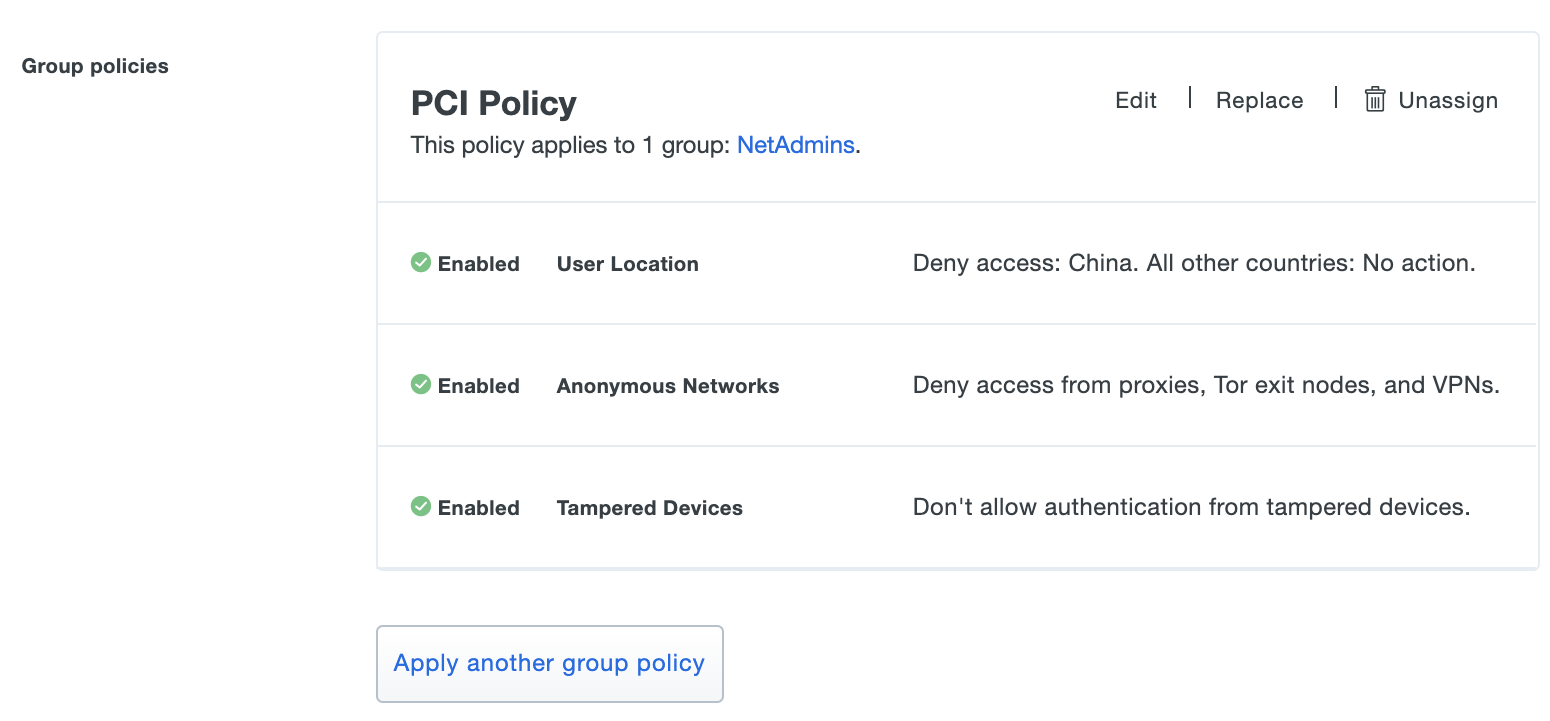Click the Tampered Devices policy name
Screen dimensions: 1550x721
(x=649, y=507)
